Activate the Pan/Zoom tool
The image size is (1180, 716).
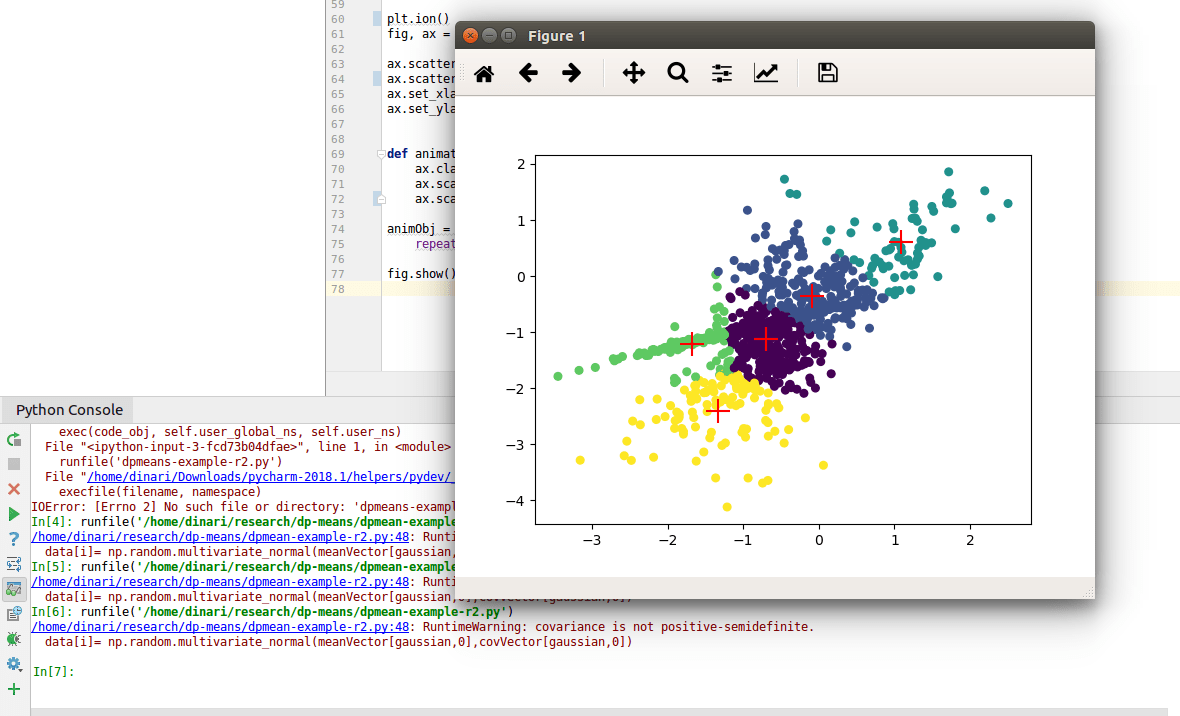[634, 72]
